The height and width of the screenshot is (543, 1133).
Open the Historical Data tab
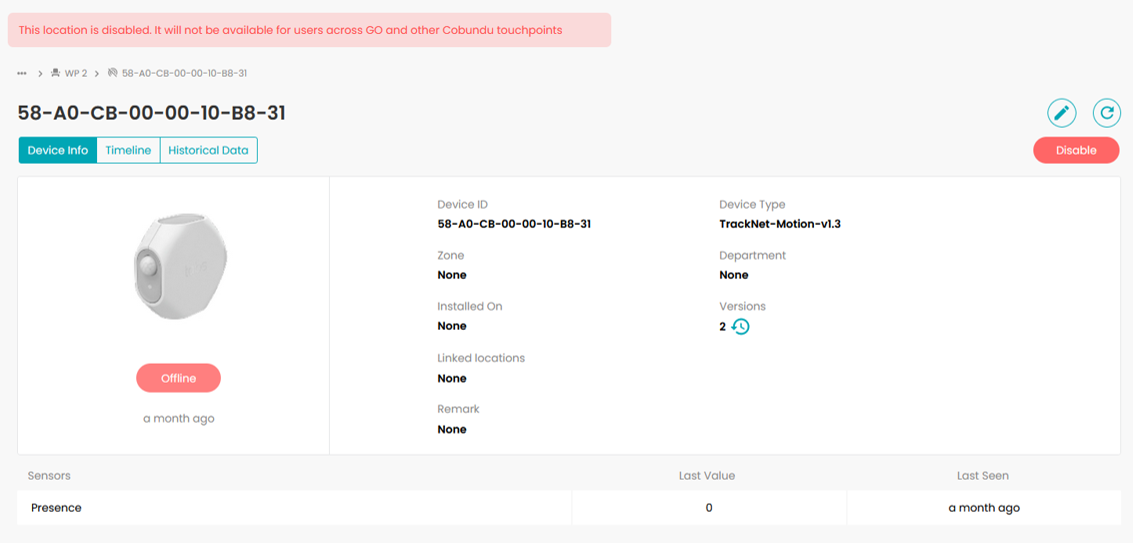(x=208, y=150)
